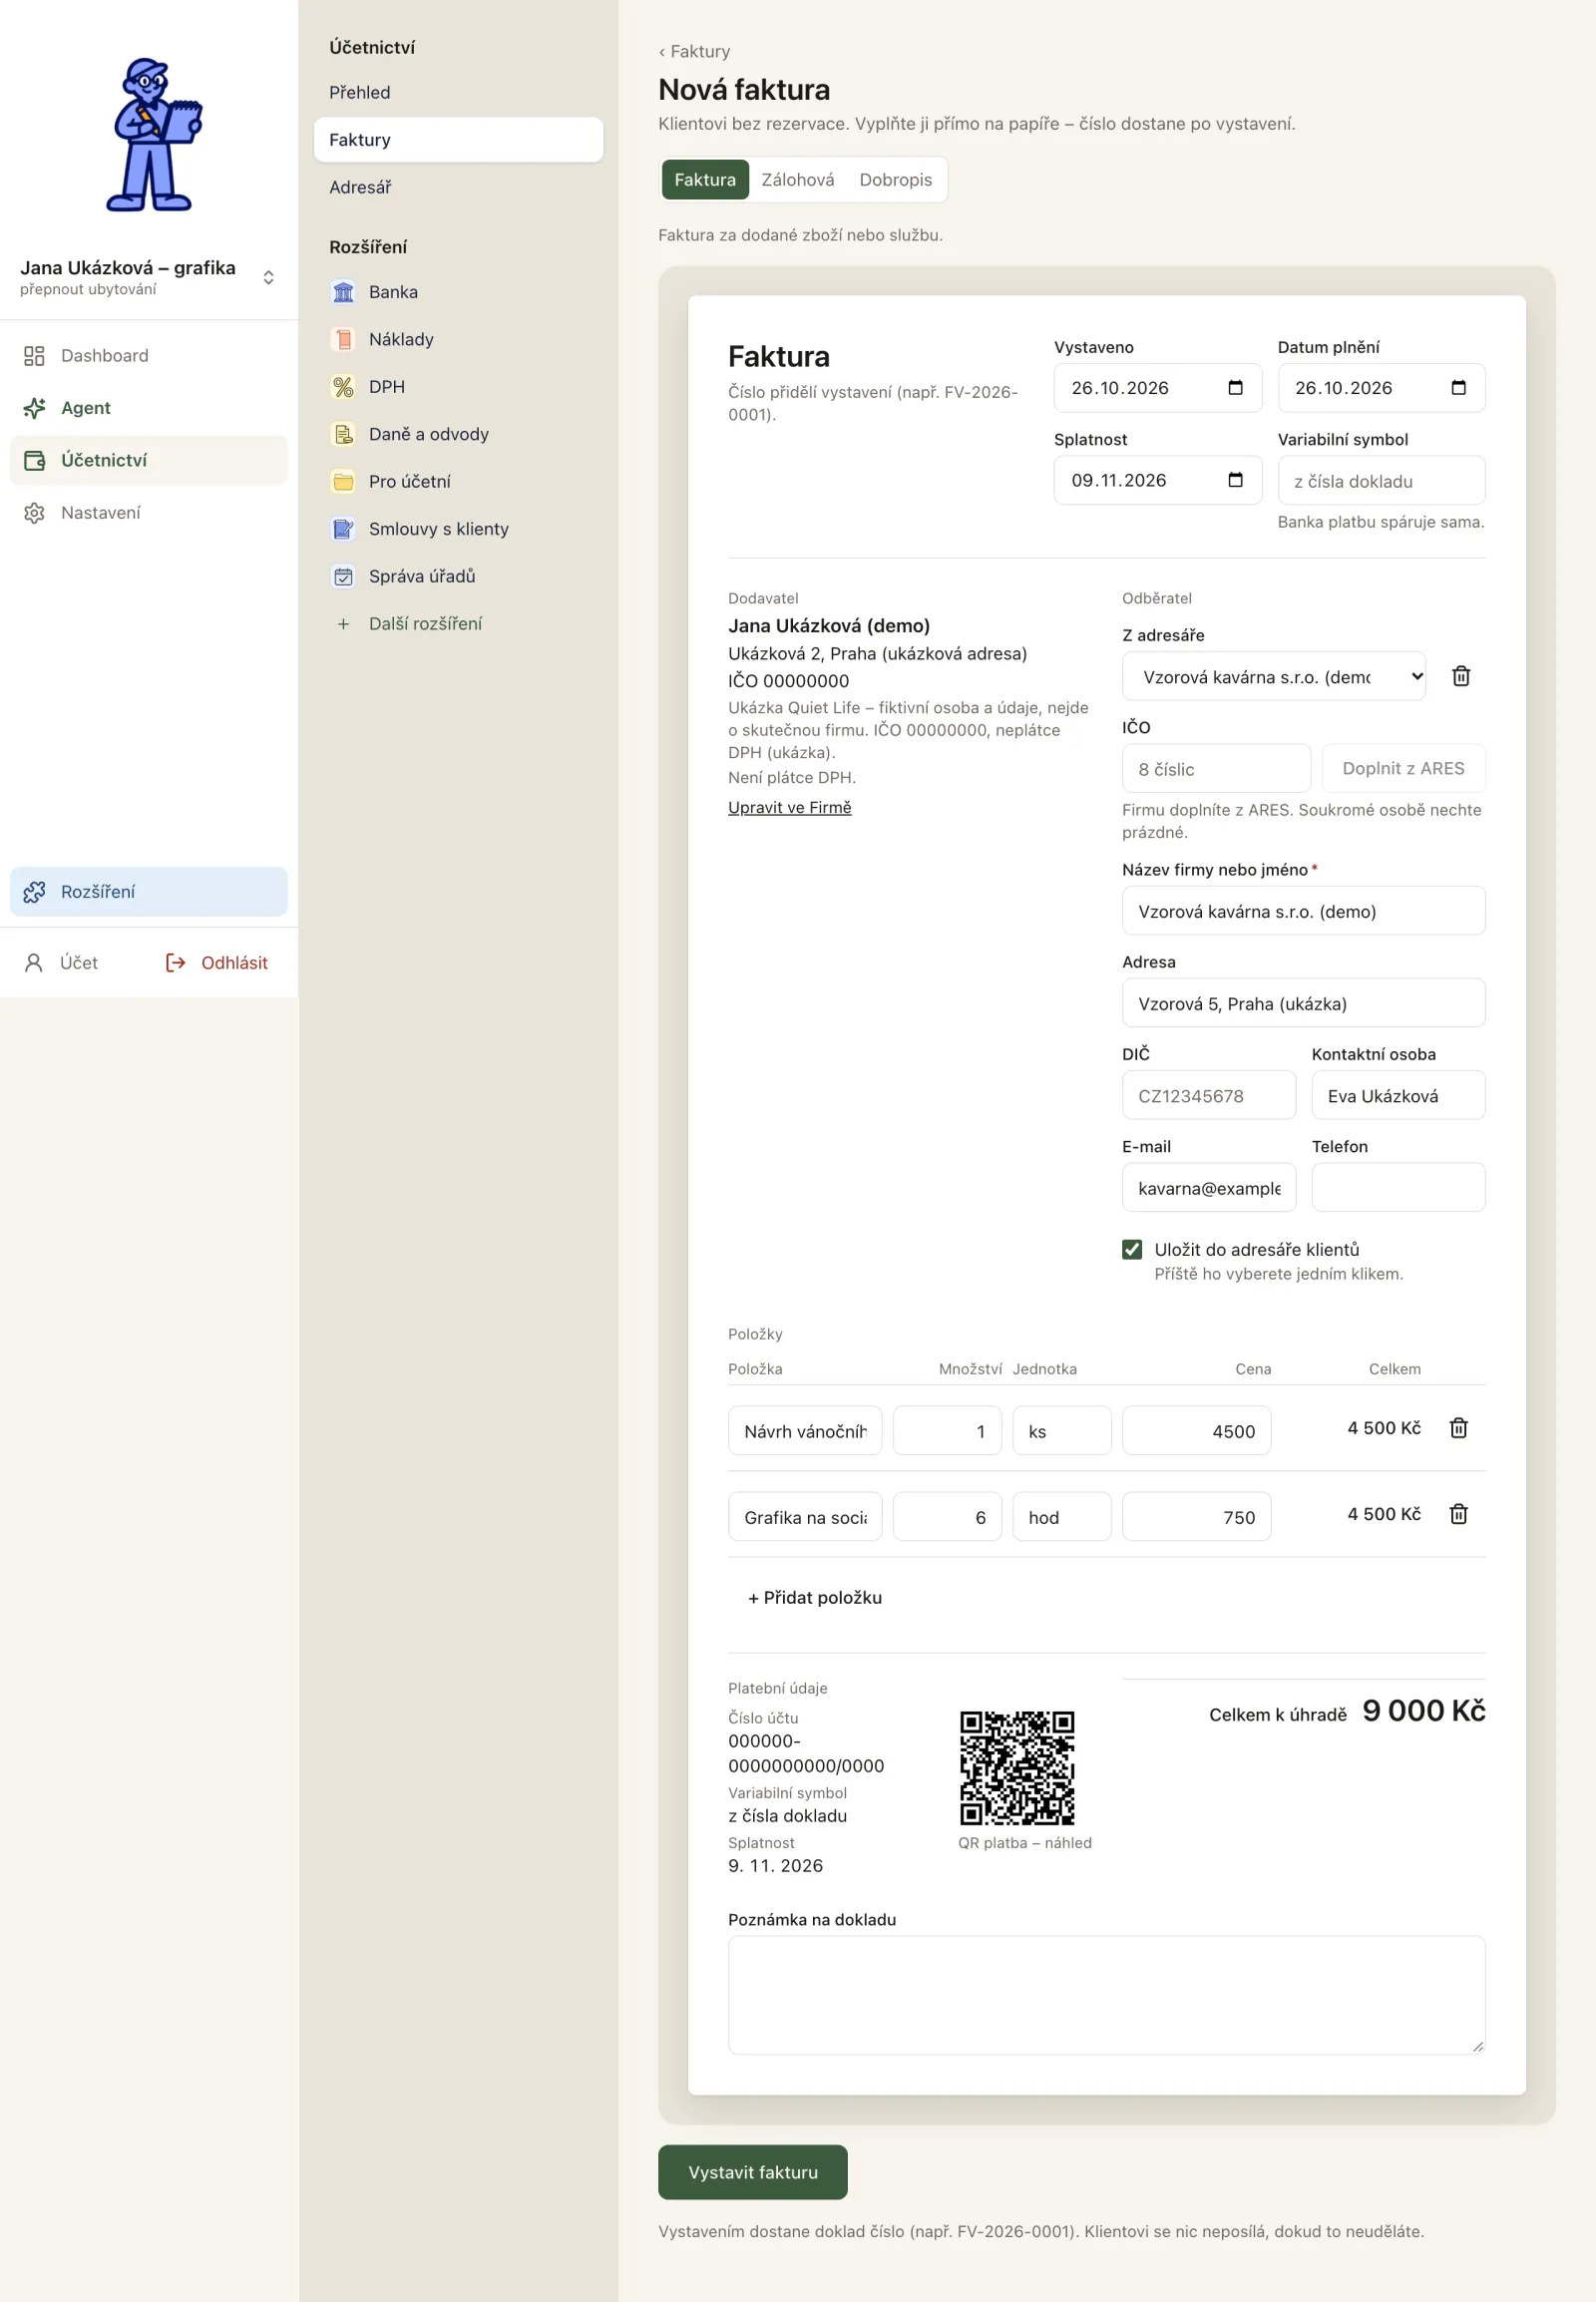The width and height of the screenshot is (1596, 2302).
Task: Click the Agent sparkle icon
Action: [x=34, y=408]
